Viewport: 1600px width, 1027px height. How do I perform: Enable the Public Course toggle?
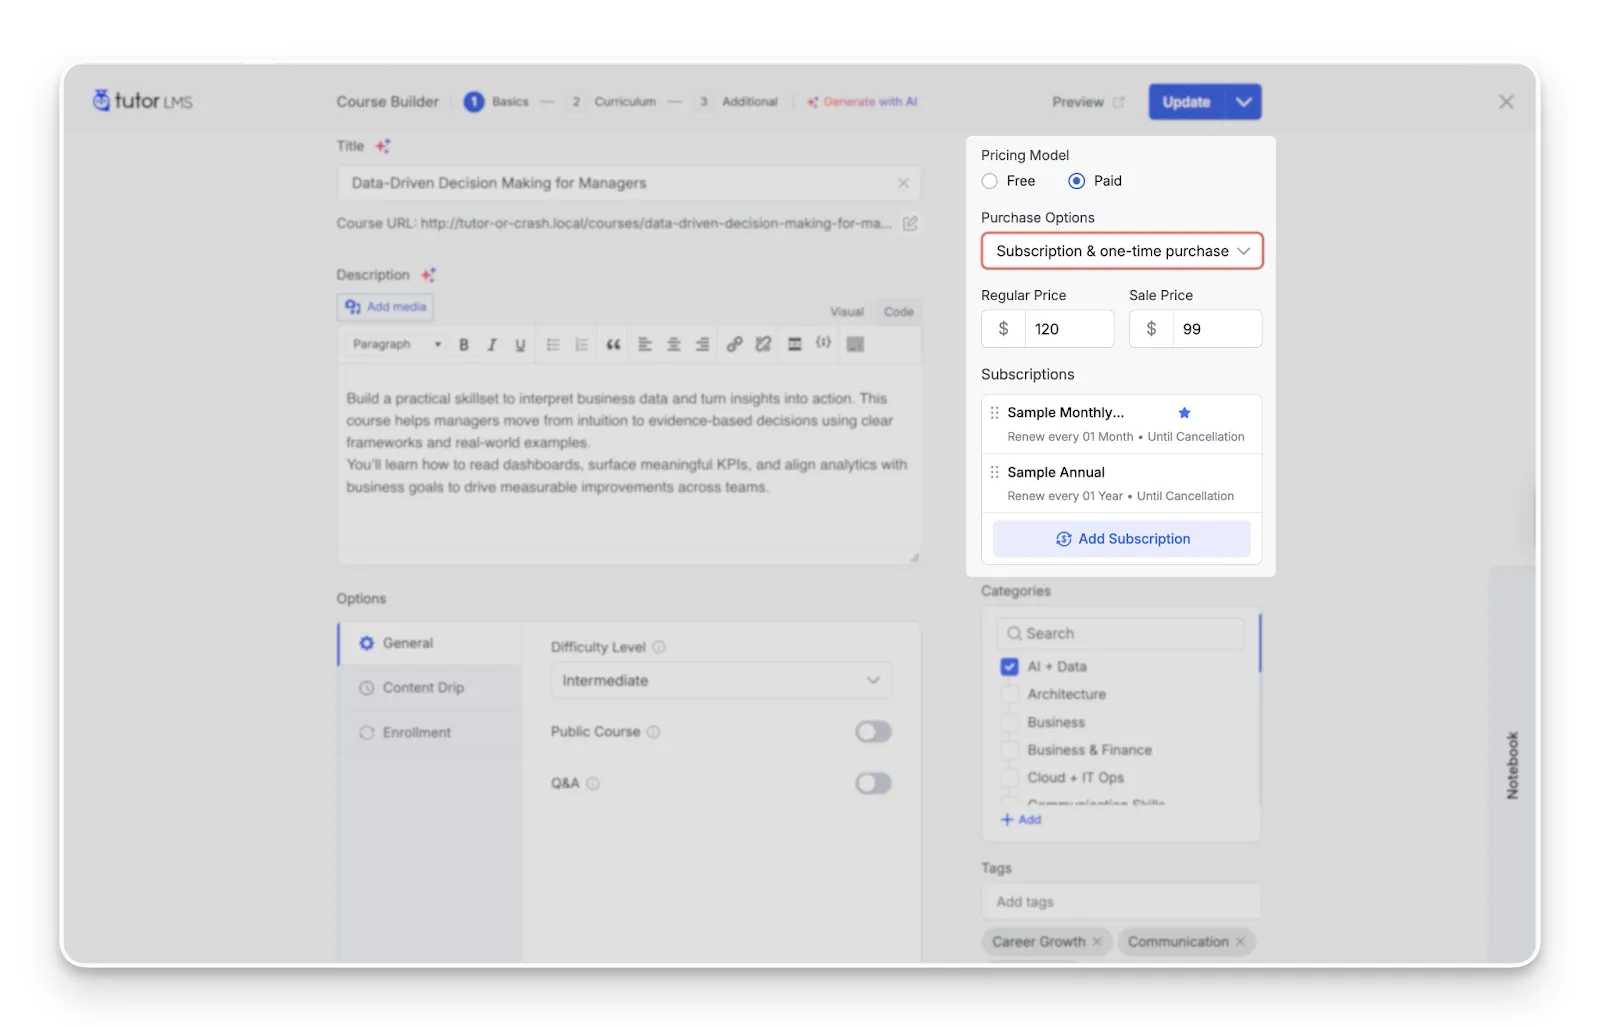pos(873,732)
